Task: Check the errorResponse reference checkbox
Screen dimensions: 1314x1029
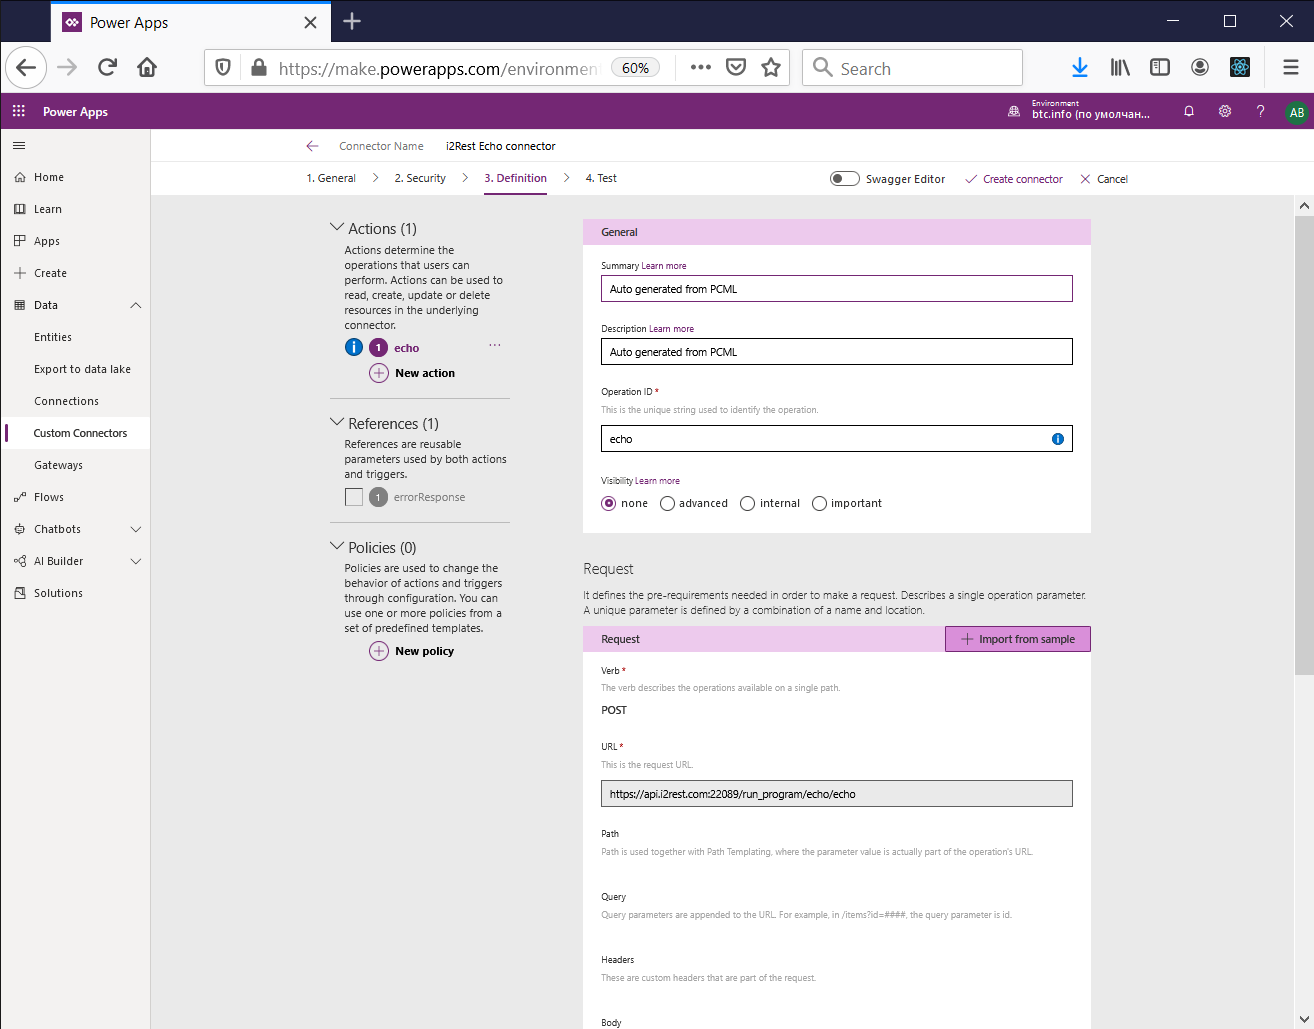Action: [354, 497]
